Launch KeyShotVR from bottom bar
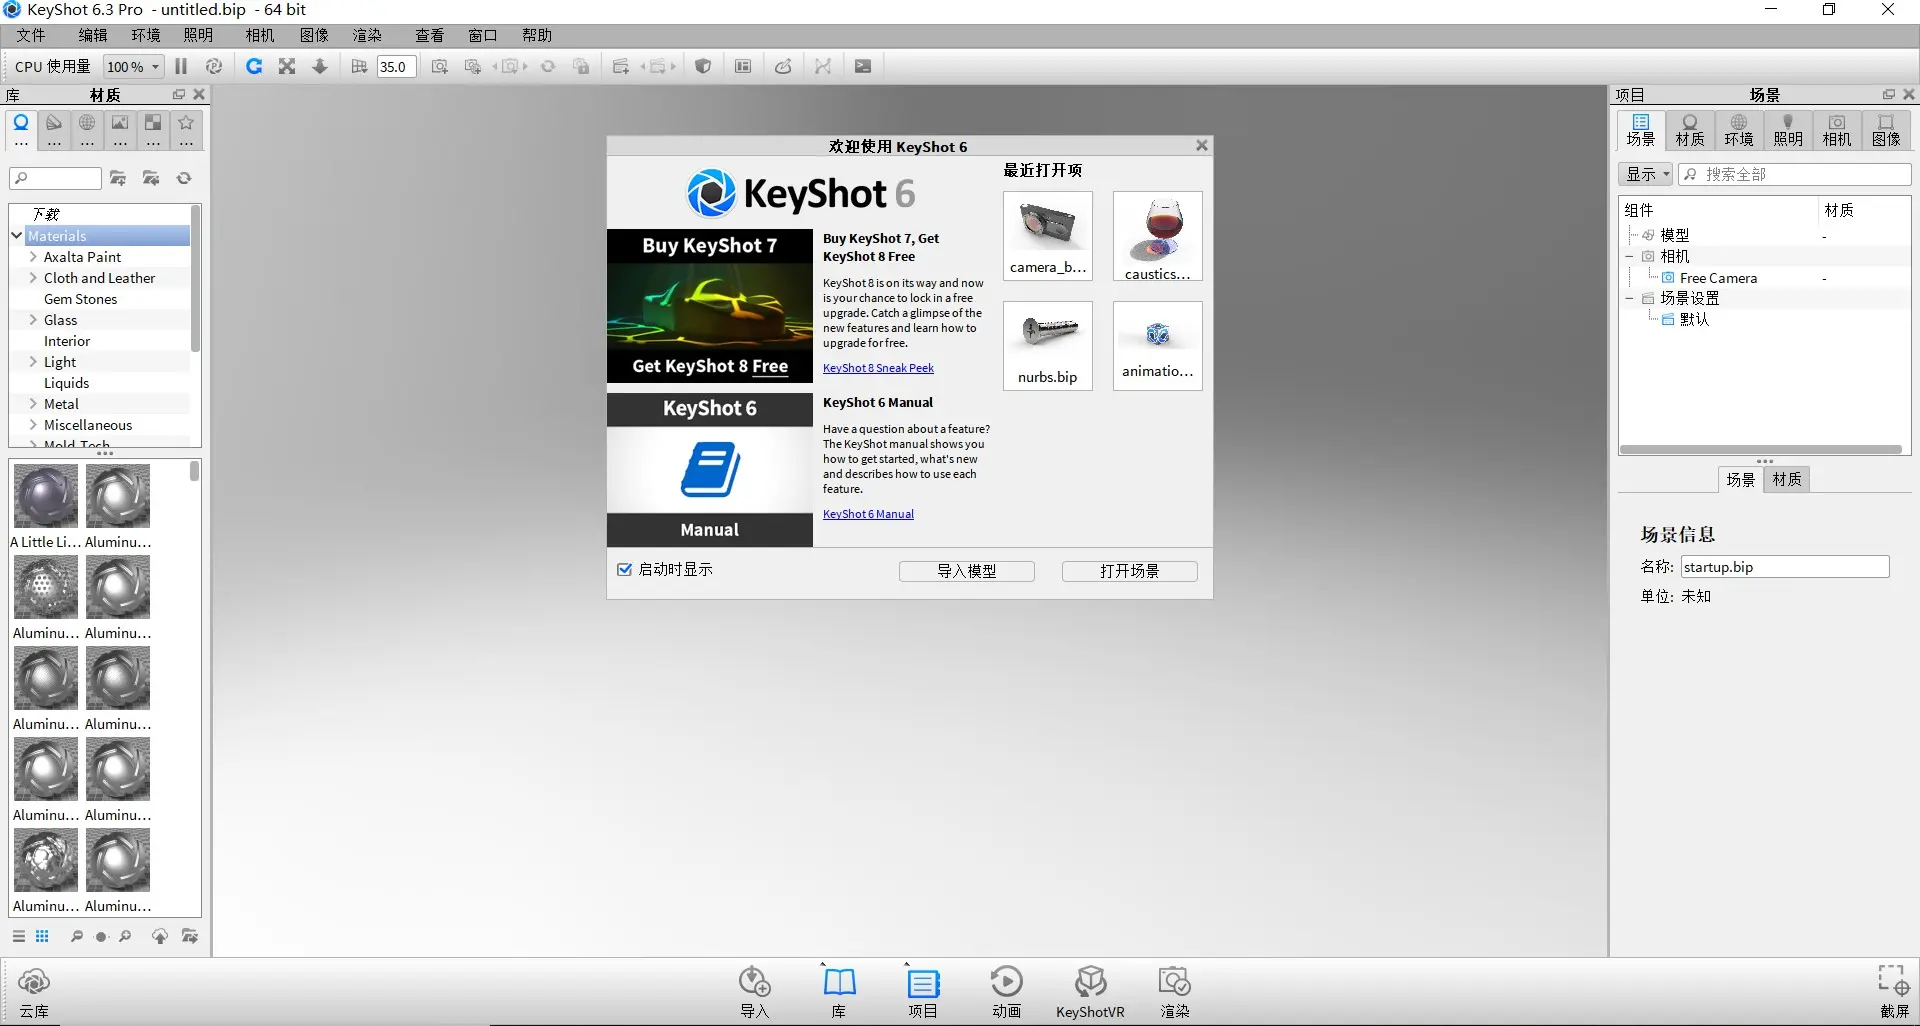 pos(1090,992)
